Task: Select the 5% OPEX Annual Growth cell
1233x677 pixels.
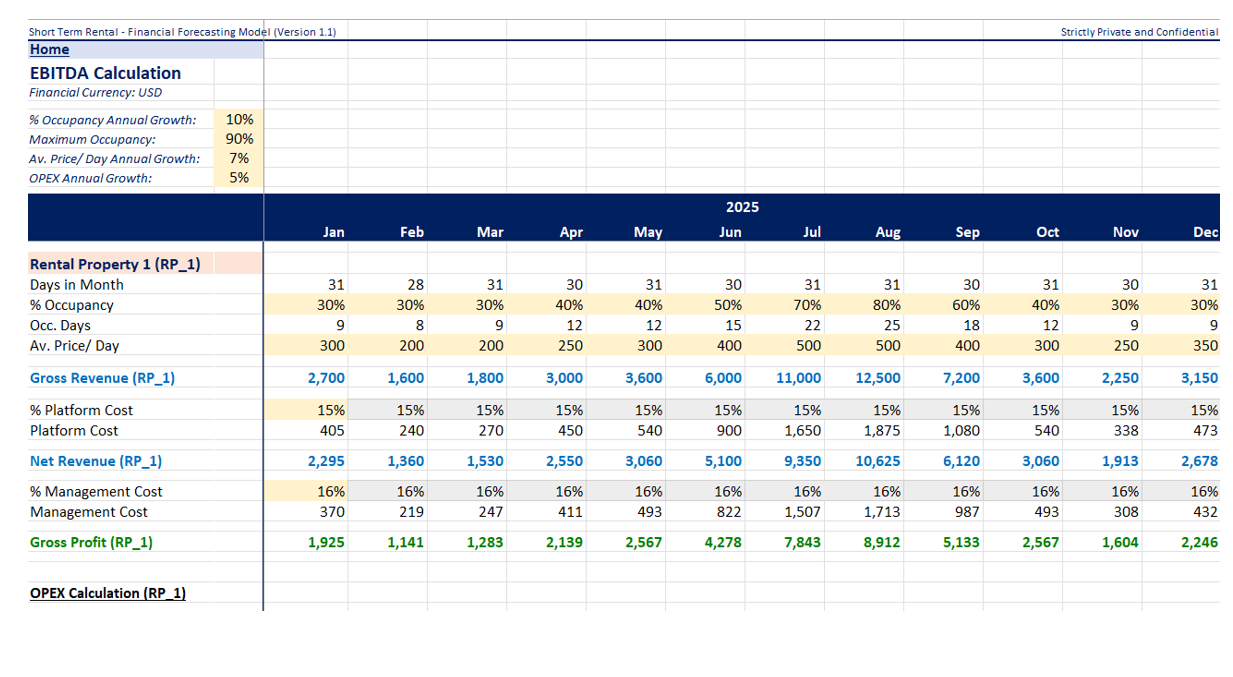Action: [x=240, y=178]
